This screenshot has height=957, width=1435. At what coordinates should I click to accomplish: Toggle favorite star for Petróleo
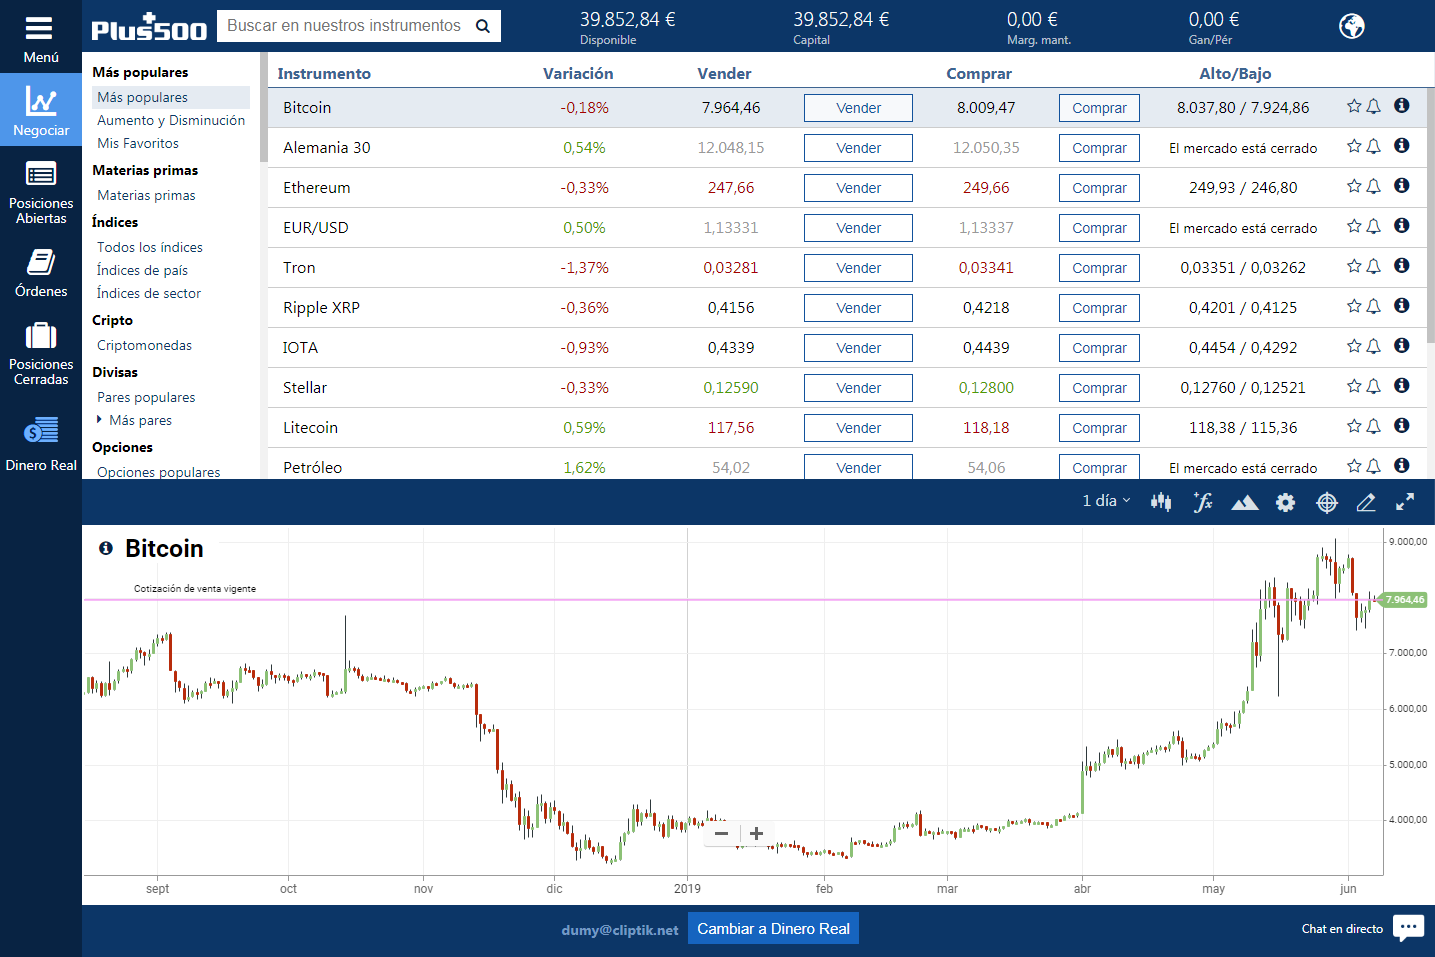tap(1354, 466)
